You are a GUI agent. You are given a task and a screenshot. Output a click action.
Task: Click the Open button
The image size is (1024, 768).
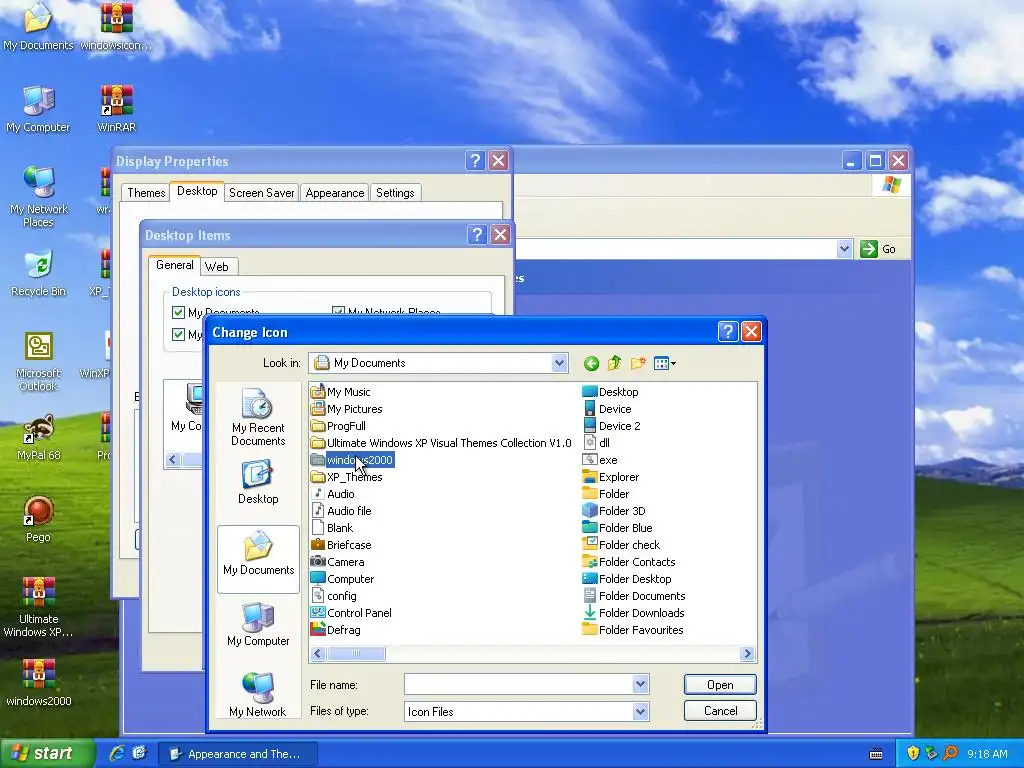(720, 684)
